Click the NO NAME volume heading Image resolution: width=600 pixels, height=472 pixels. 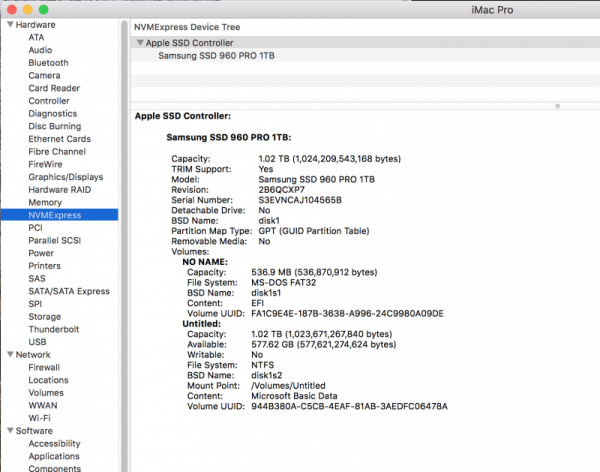click(x=205, y=262)
